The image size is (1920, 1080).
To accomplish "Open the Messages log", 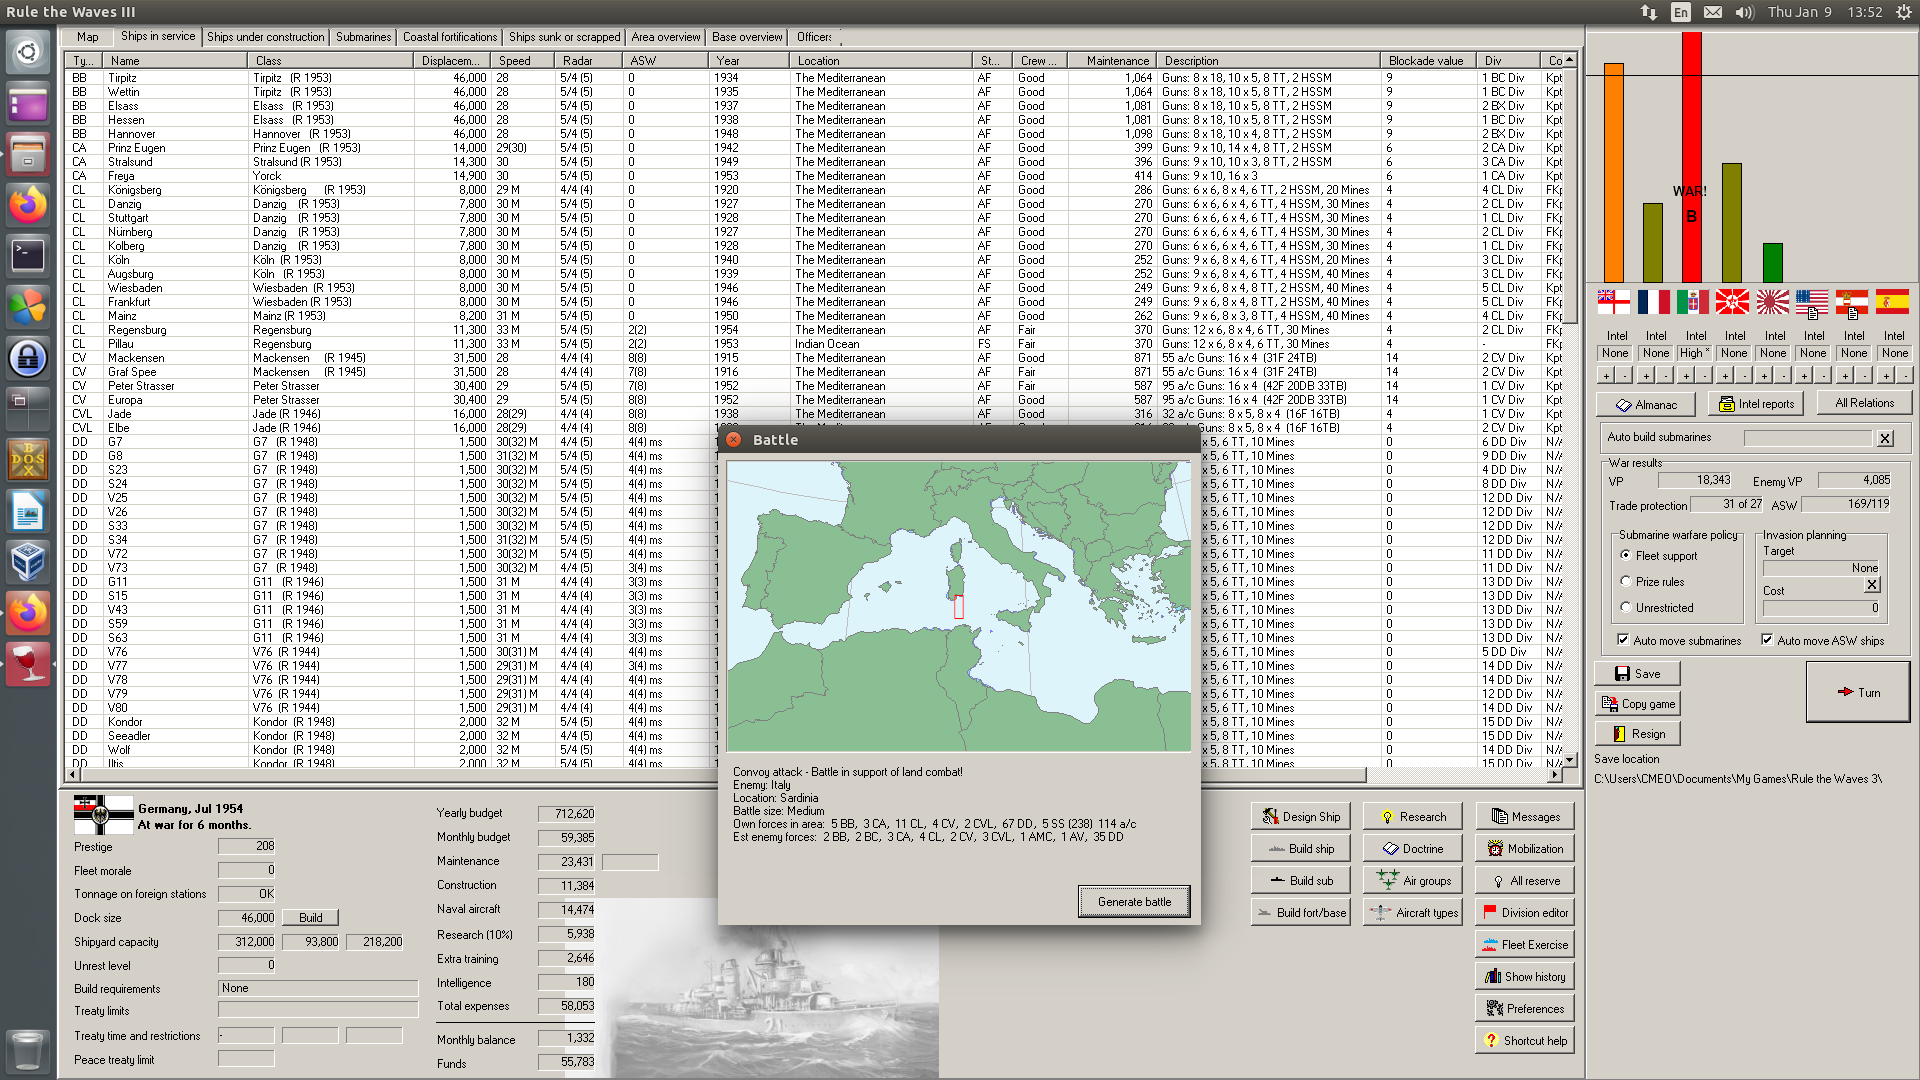I will click(1525, 816).
